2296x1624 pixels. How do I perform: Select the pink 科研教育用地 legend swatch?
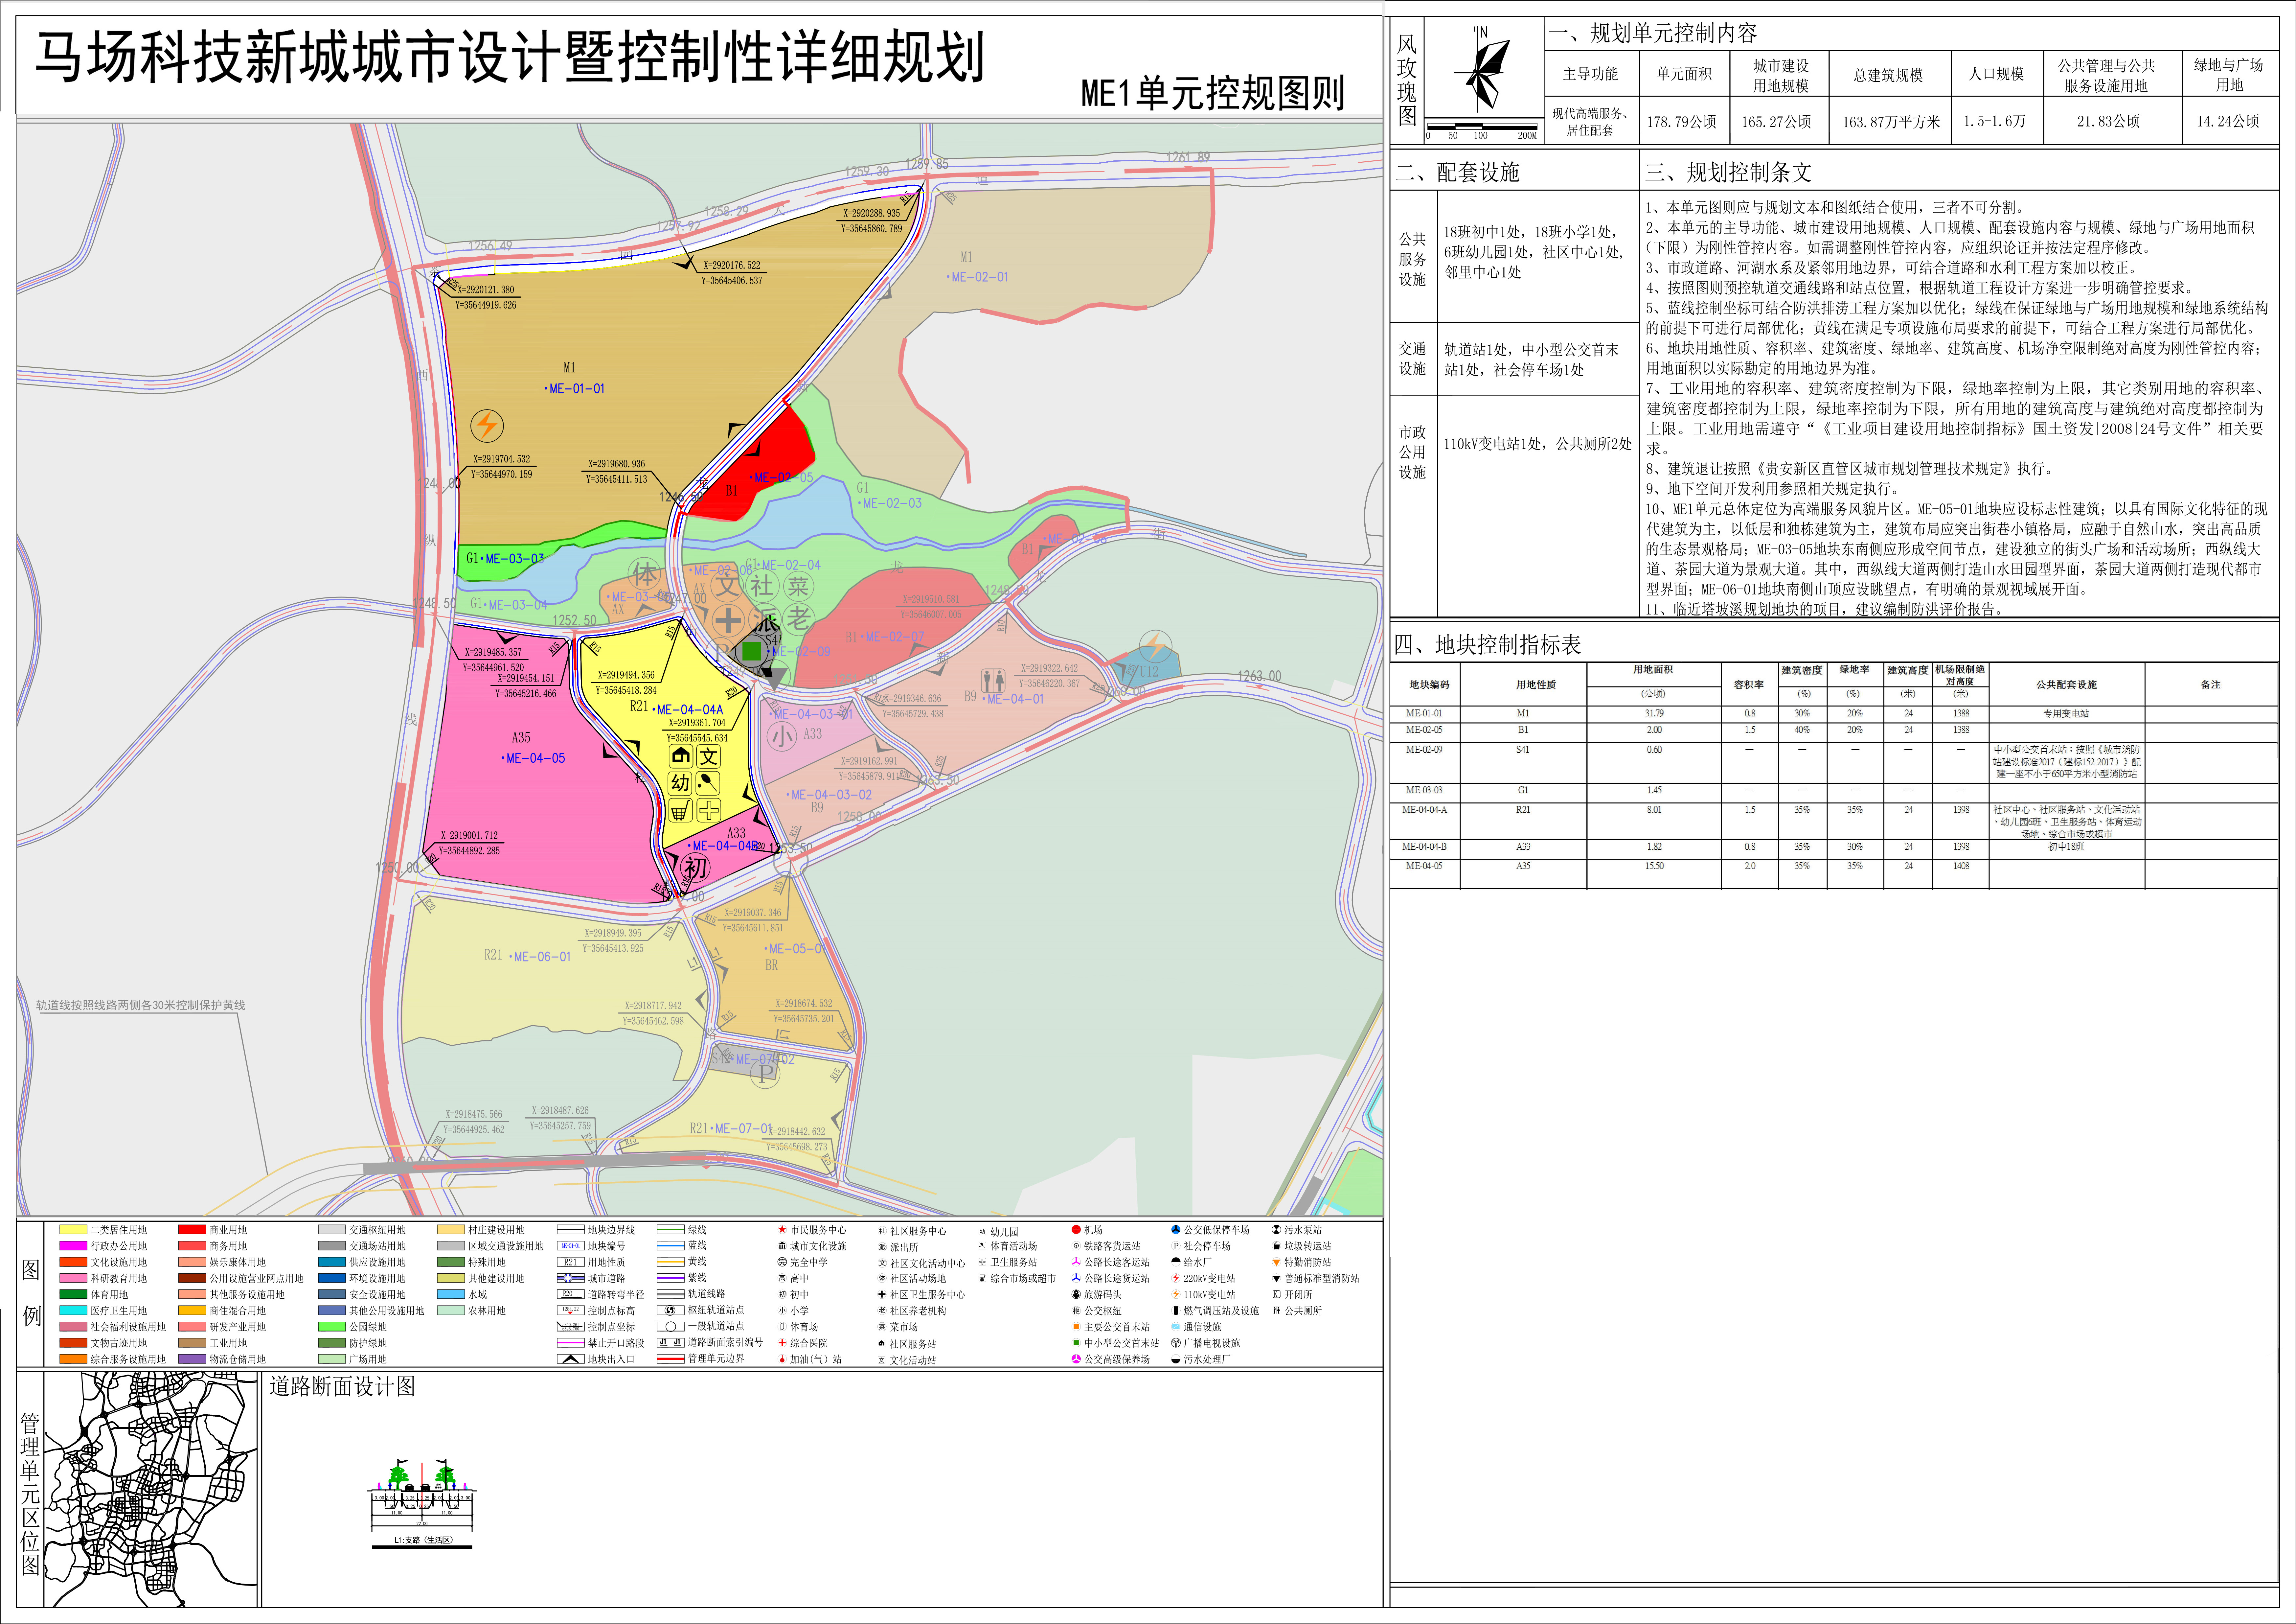click(x=73, y=1278)
